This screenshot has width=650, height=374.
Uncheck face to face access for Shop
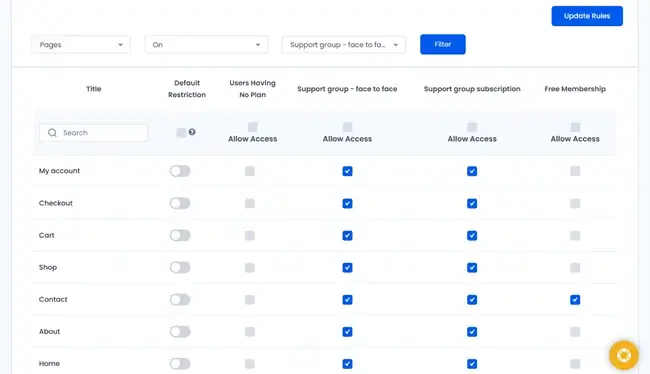point(347,268)
